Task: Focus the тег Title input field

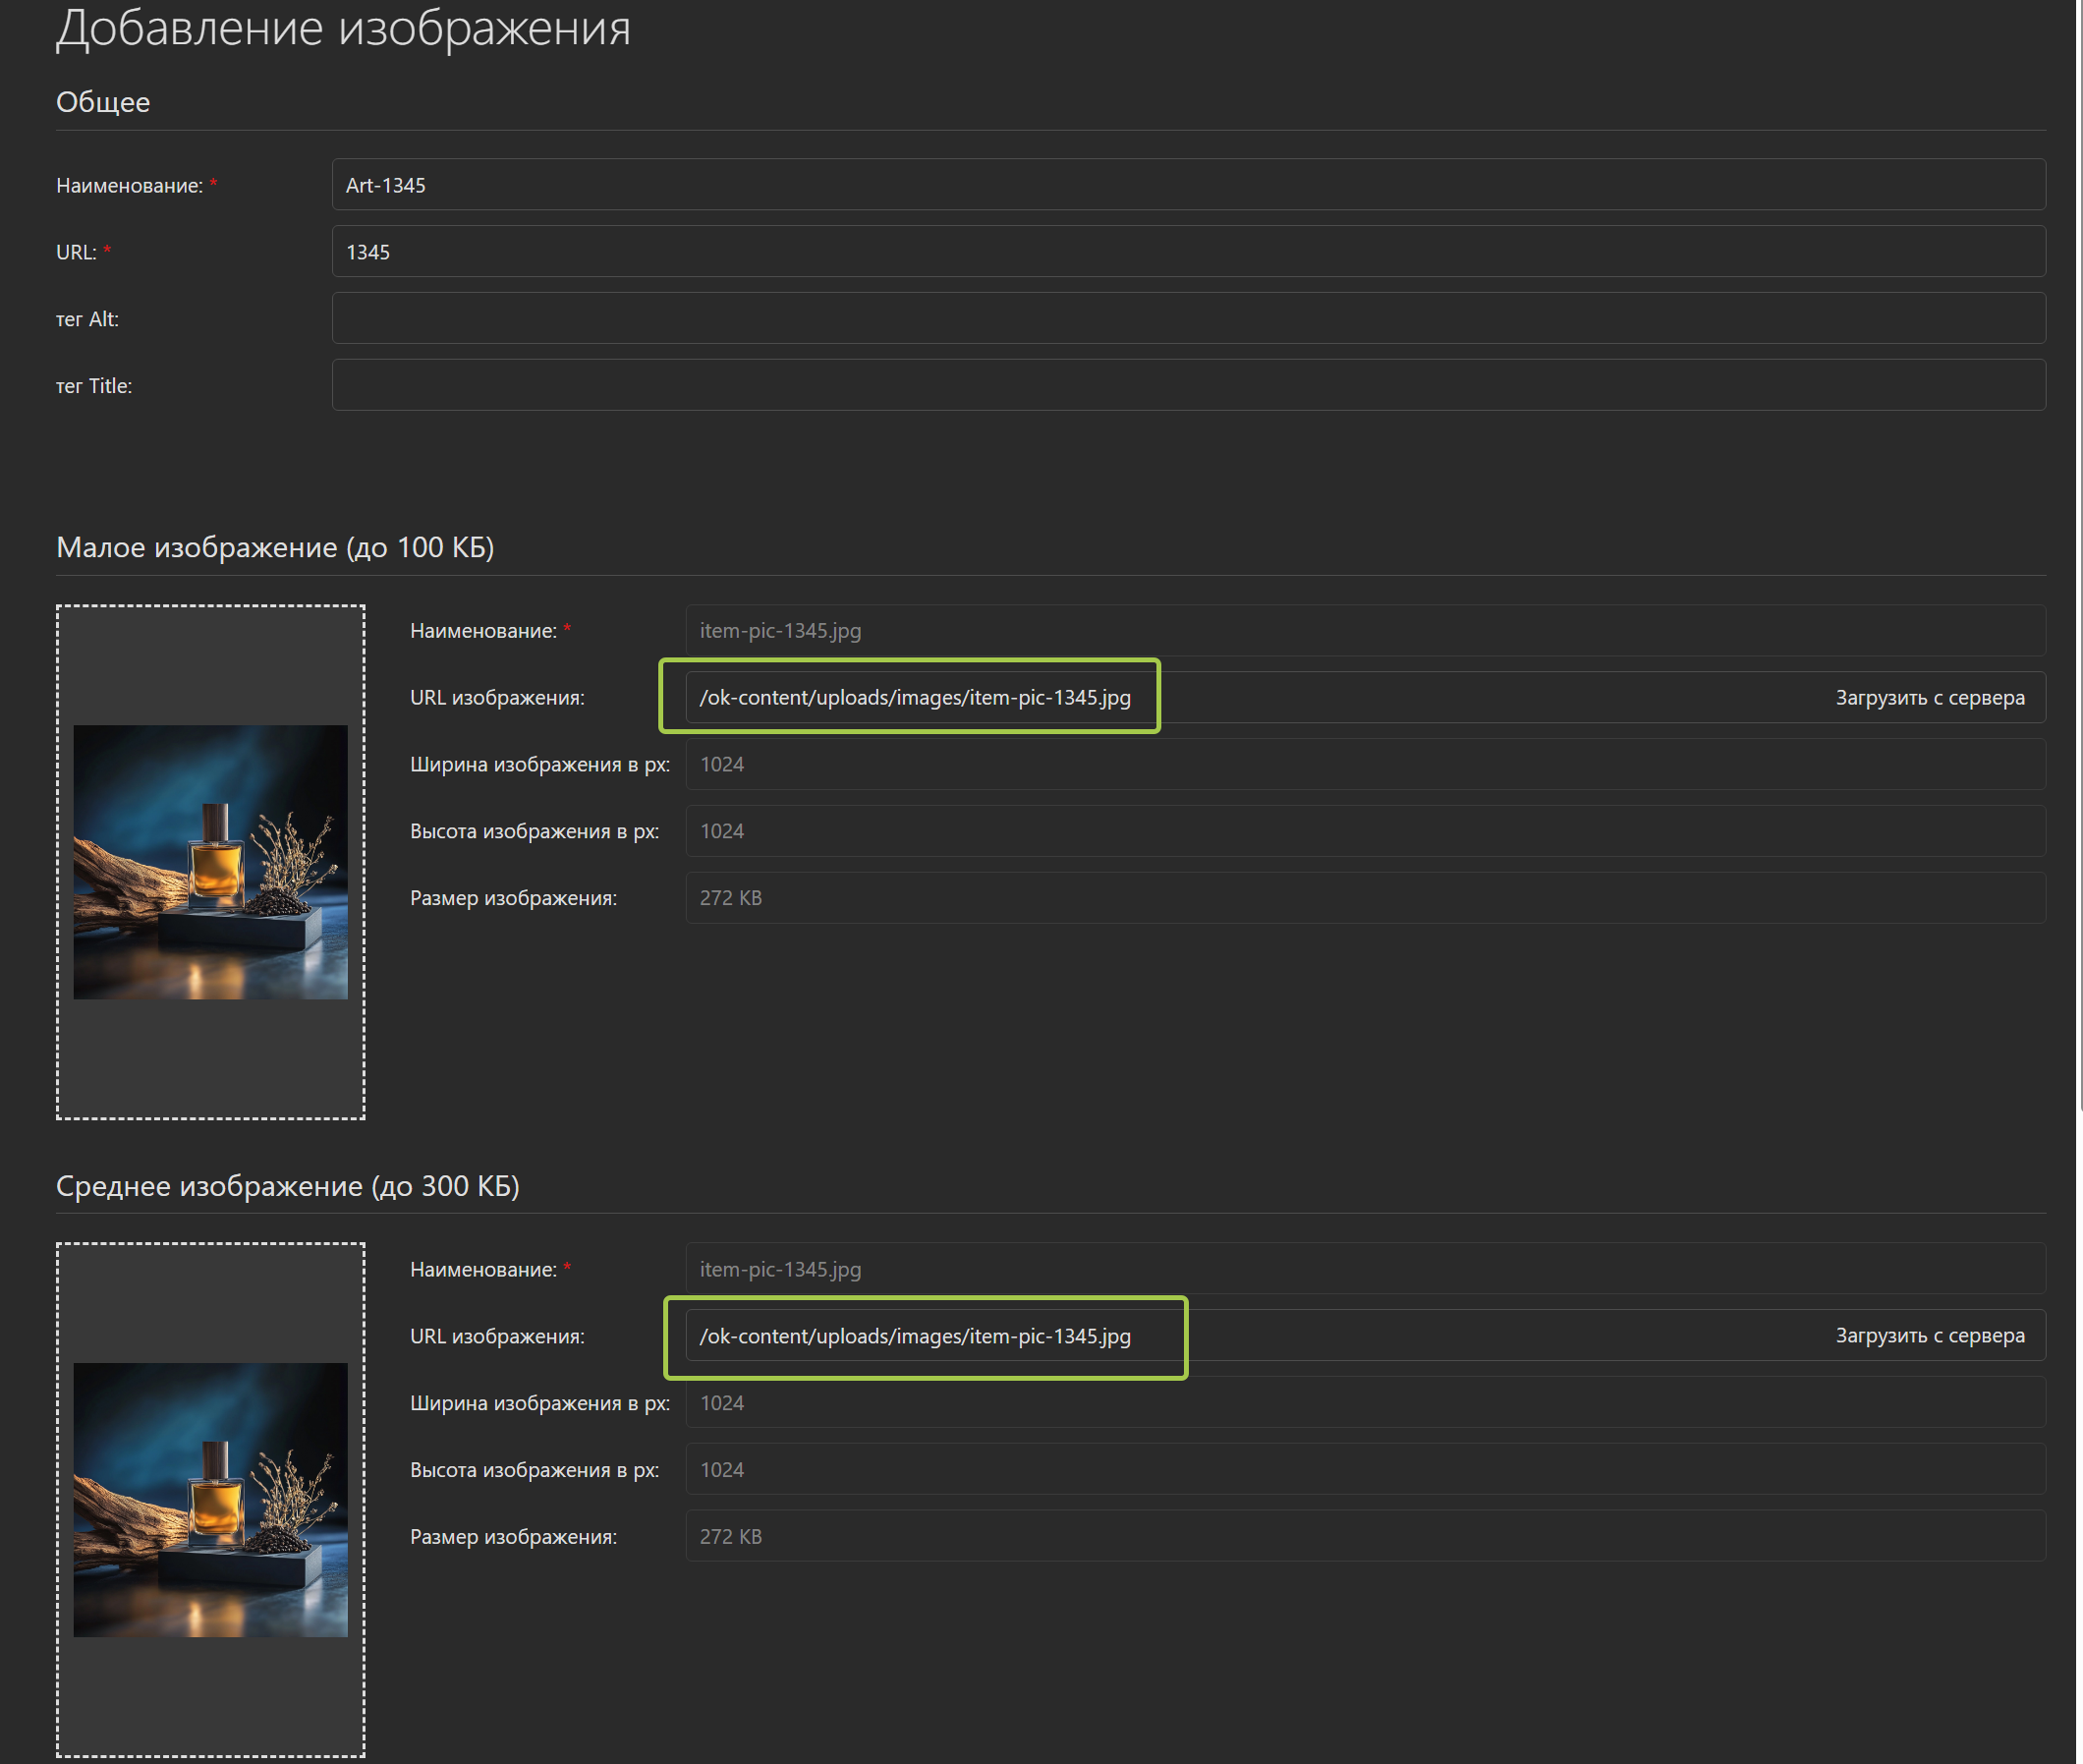Action: (1187, 386)
